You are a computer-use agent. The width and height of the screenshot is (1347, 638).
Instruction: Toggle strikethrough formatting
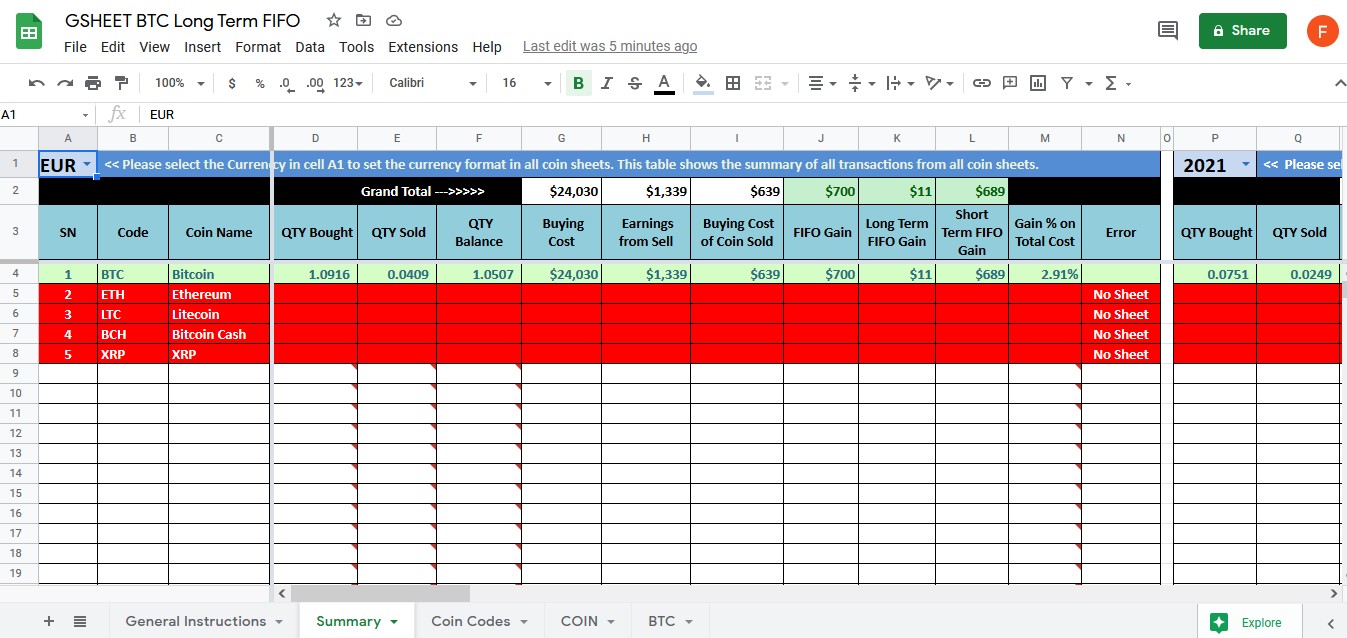coord(634,83)
